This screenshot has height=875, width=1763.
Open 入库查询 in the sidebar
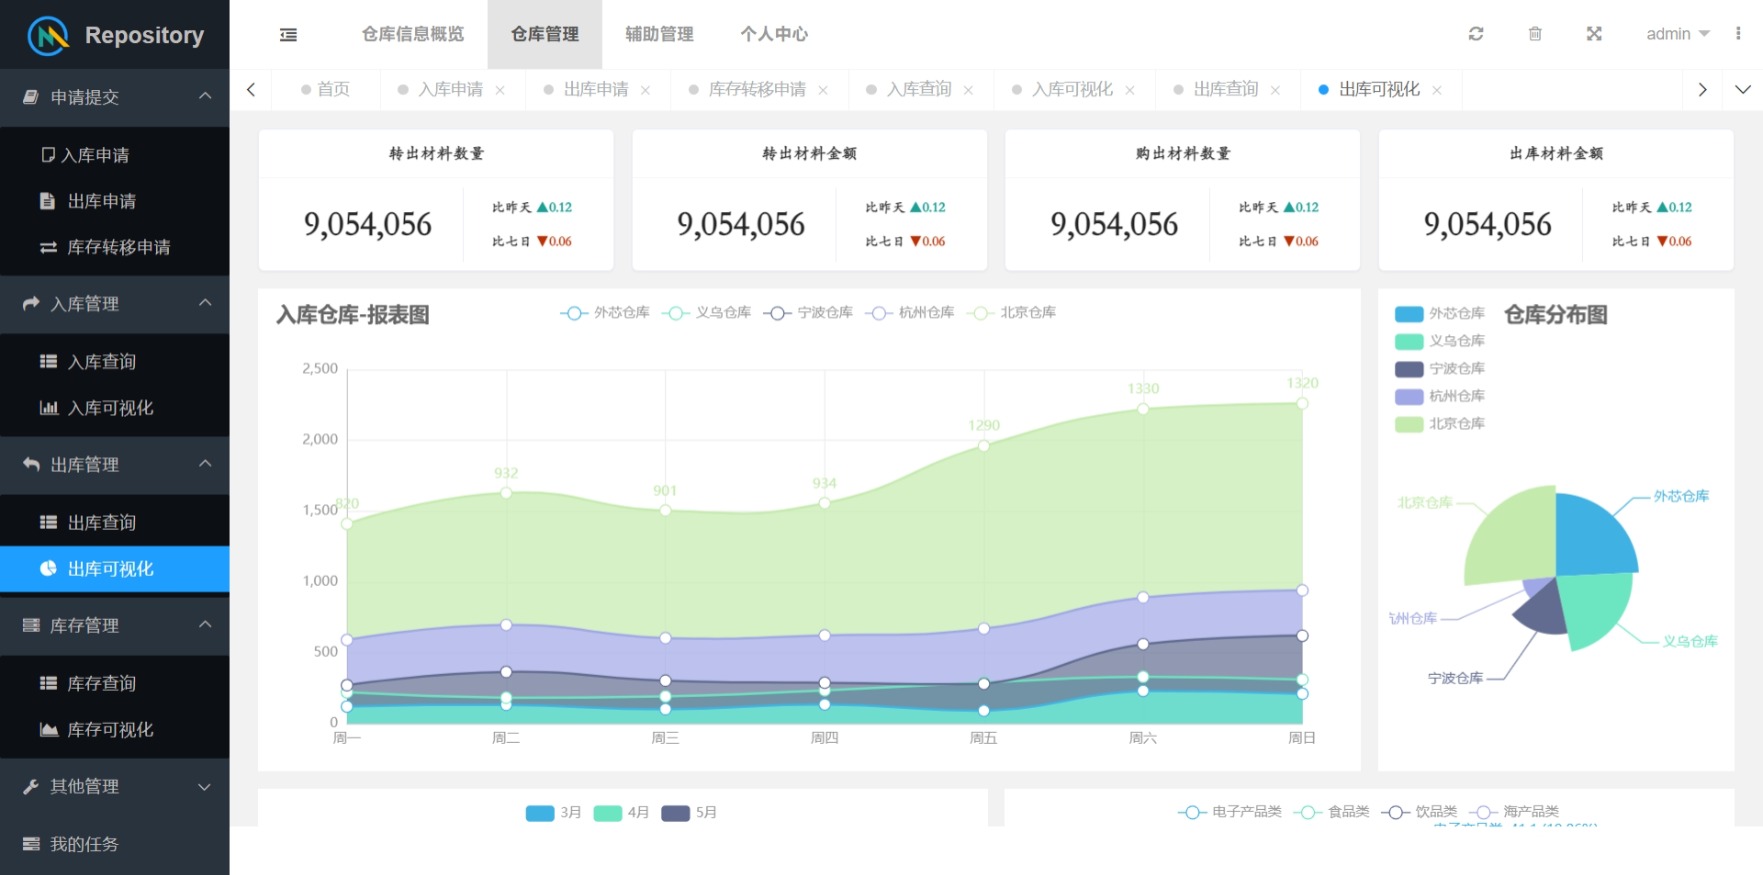(x=114, y=362)
